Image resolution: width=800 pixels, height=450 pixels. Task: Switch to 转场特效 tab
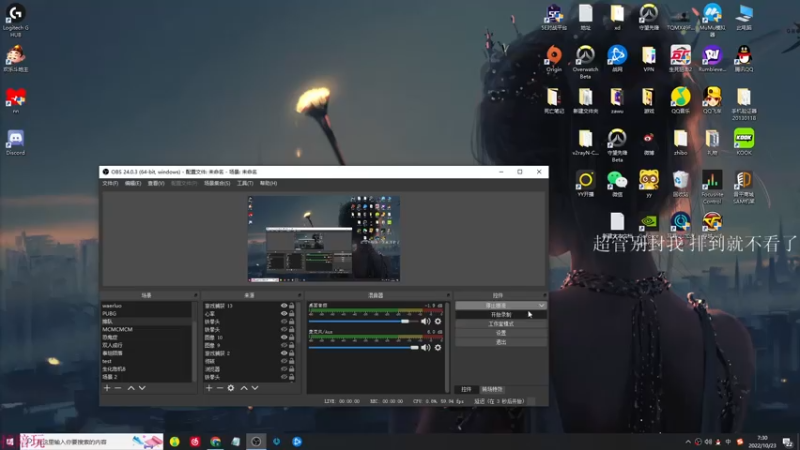492,389
